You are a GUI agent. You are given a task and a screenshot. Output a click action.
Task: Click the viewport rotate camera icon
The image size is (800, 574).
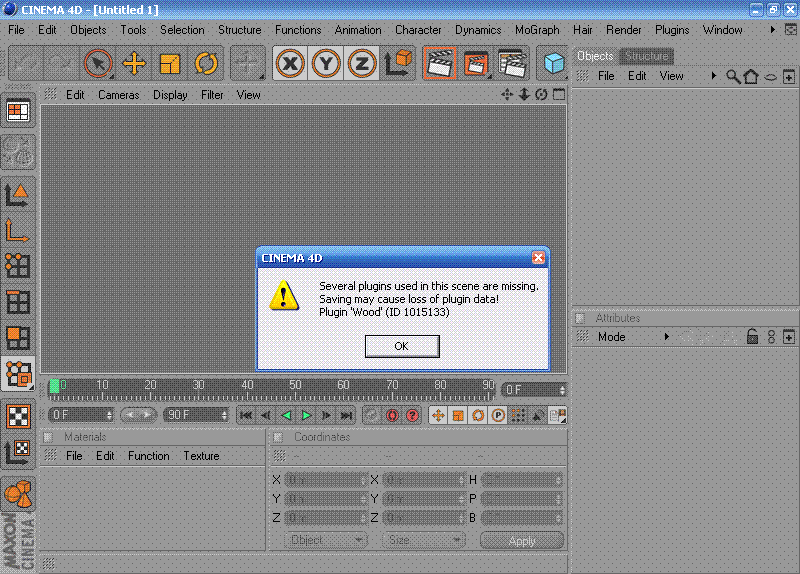541,94
